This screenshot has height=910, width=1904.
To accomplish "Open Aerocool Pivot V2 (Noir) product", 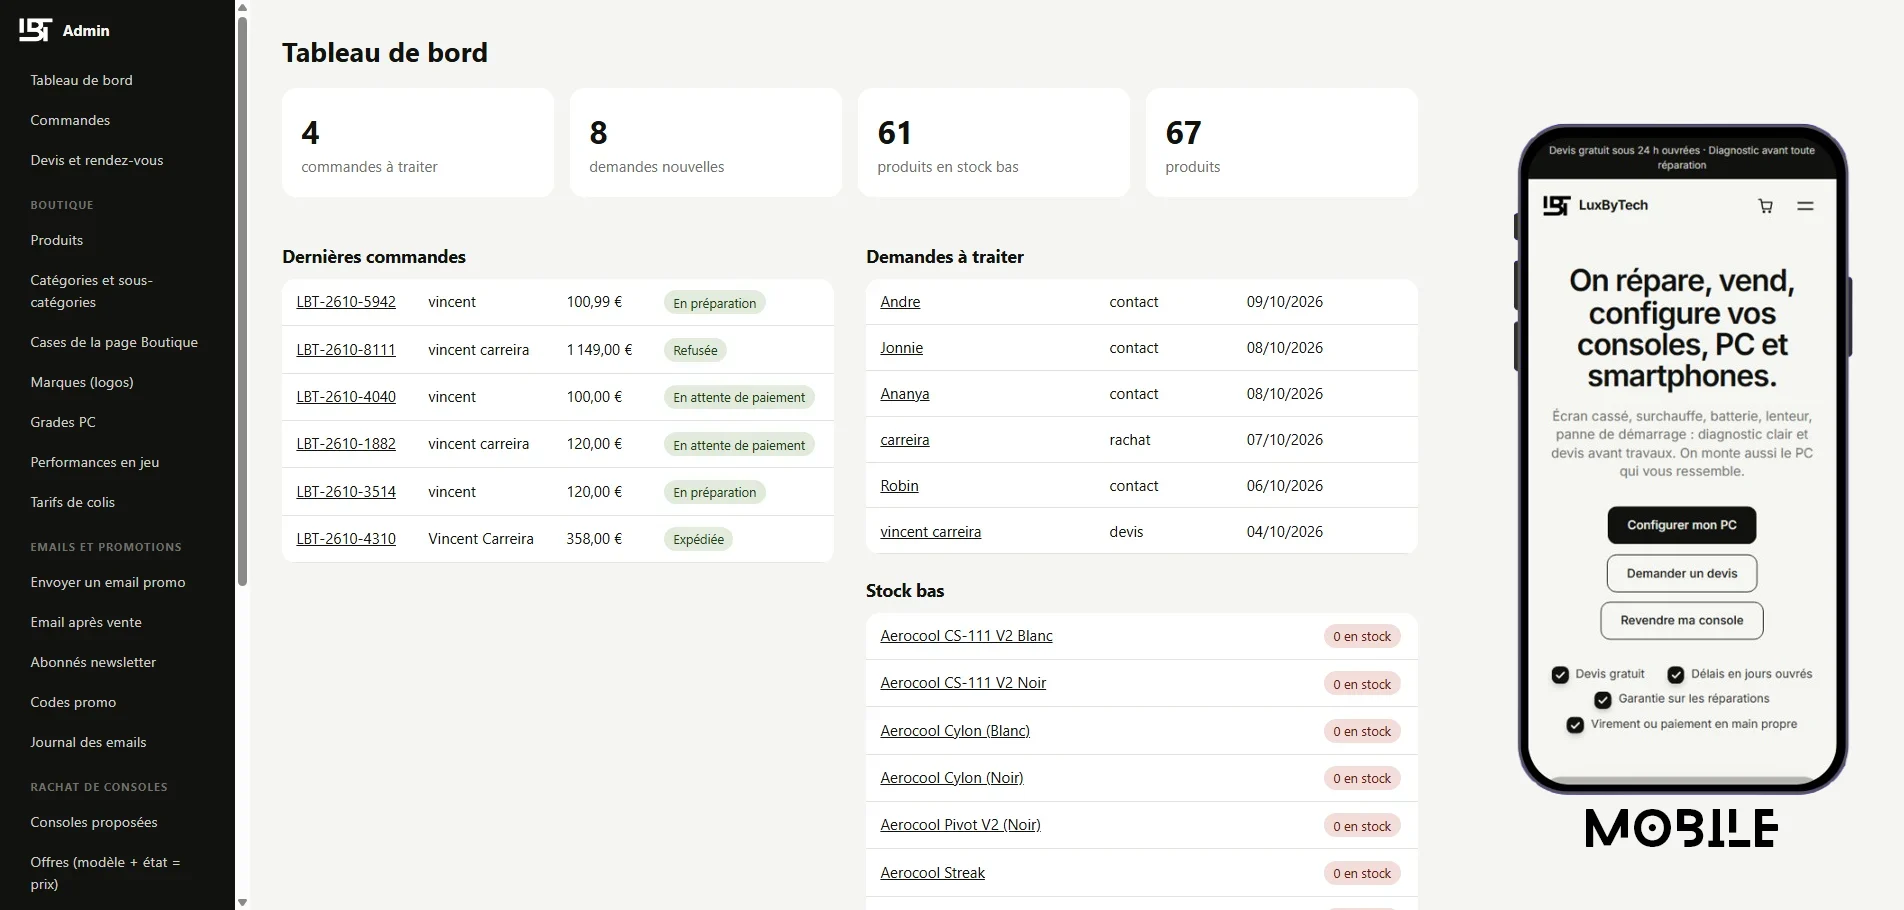I will tap(960, 825).
